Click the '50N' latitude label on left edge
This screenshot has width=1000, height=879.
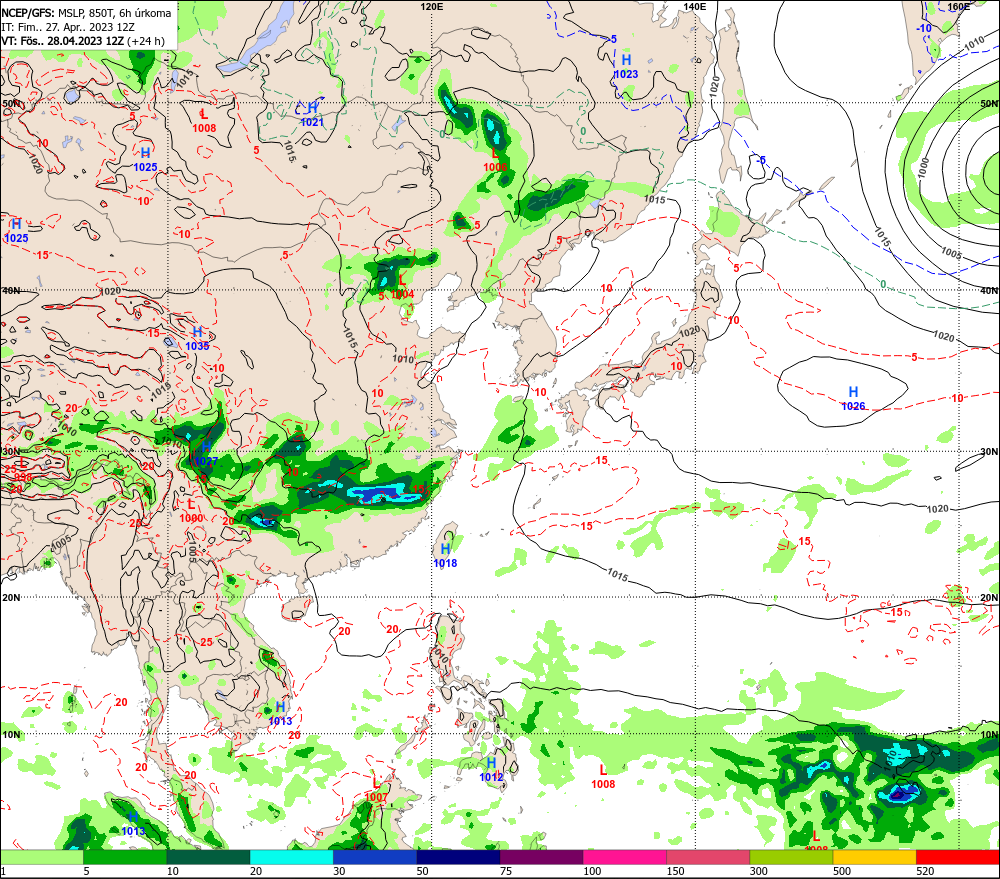(x=11, y=103)
